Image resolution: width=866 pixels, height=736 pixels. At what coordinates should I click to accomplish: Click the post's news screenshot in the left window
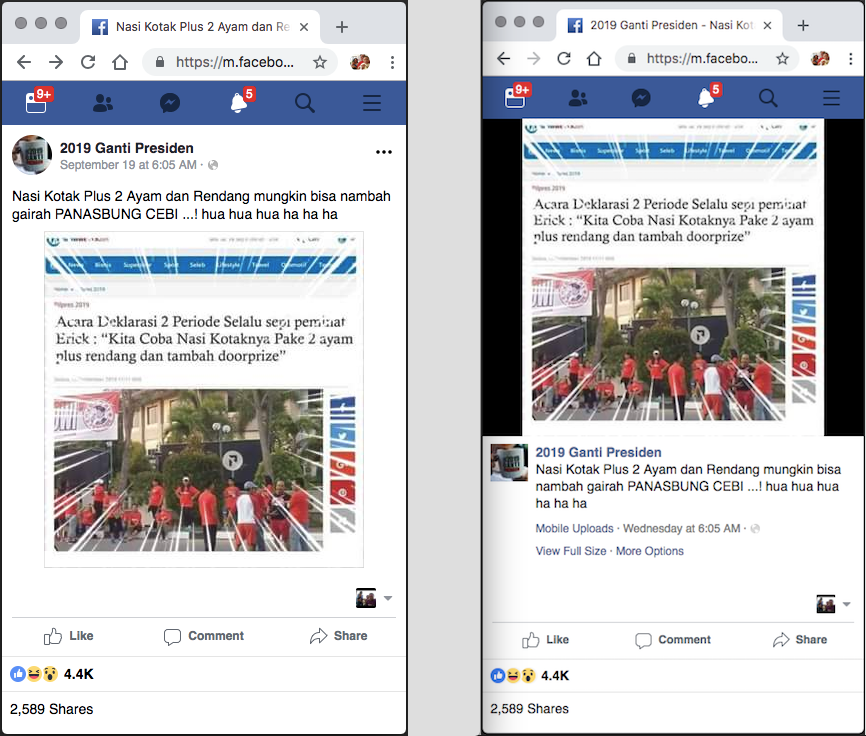coord(203,399)
